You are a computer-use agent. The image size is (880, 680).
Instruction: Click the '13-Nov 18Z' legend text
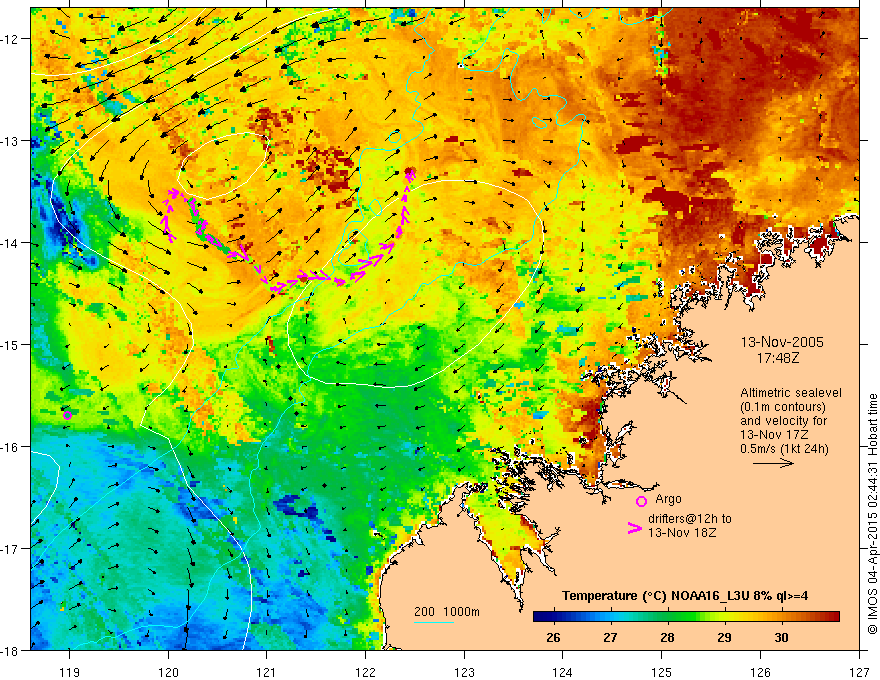(x=682, y=533)
